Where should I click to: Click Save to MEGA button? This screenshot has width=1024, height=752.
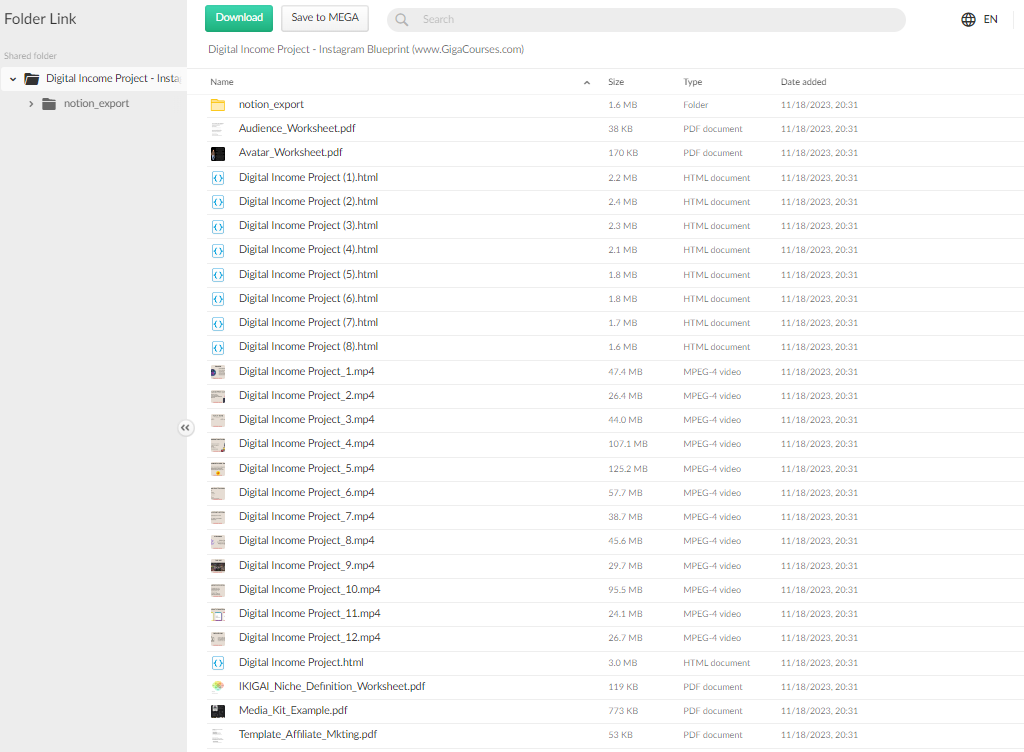click(x=325, y=18)
